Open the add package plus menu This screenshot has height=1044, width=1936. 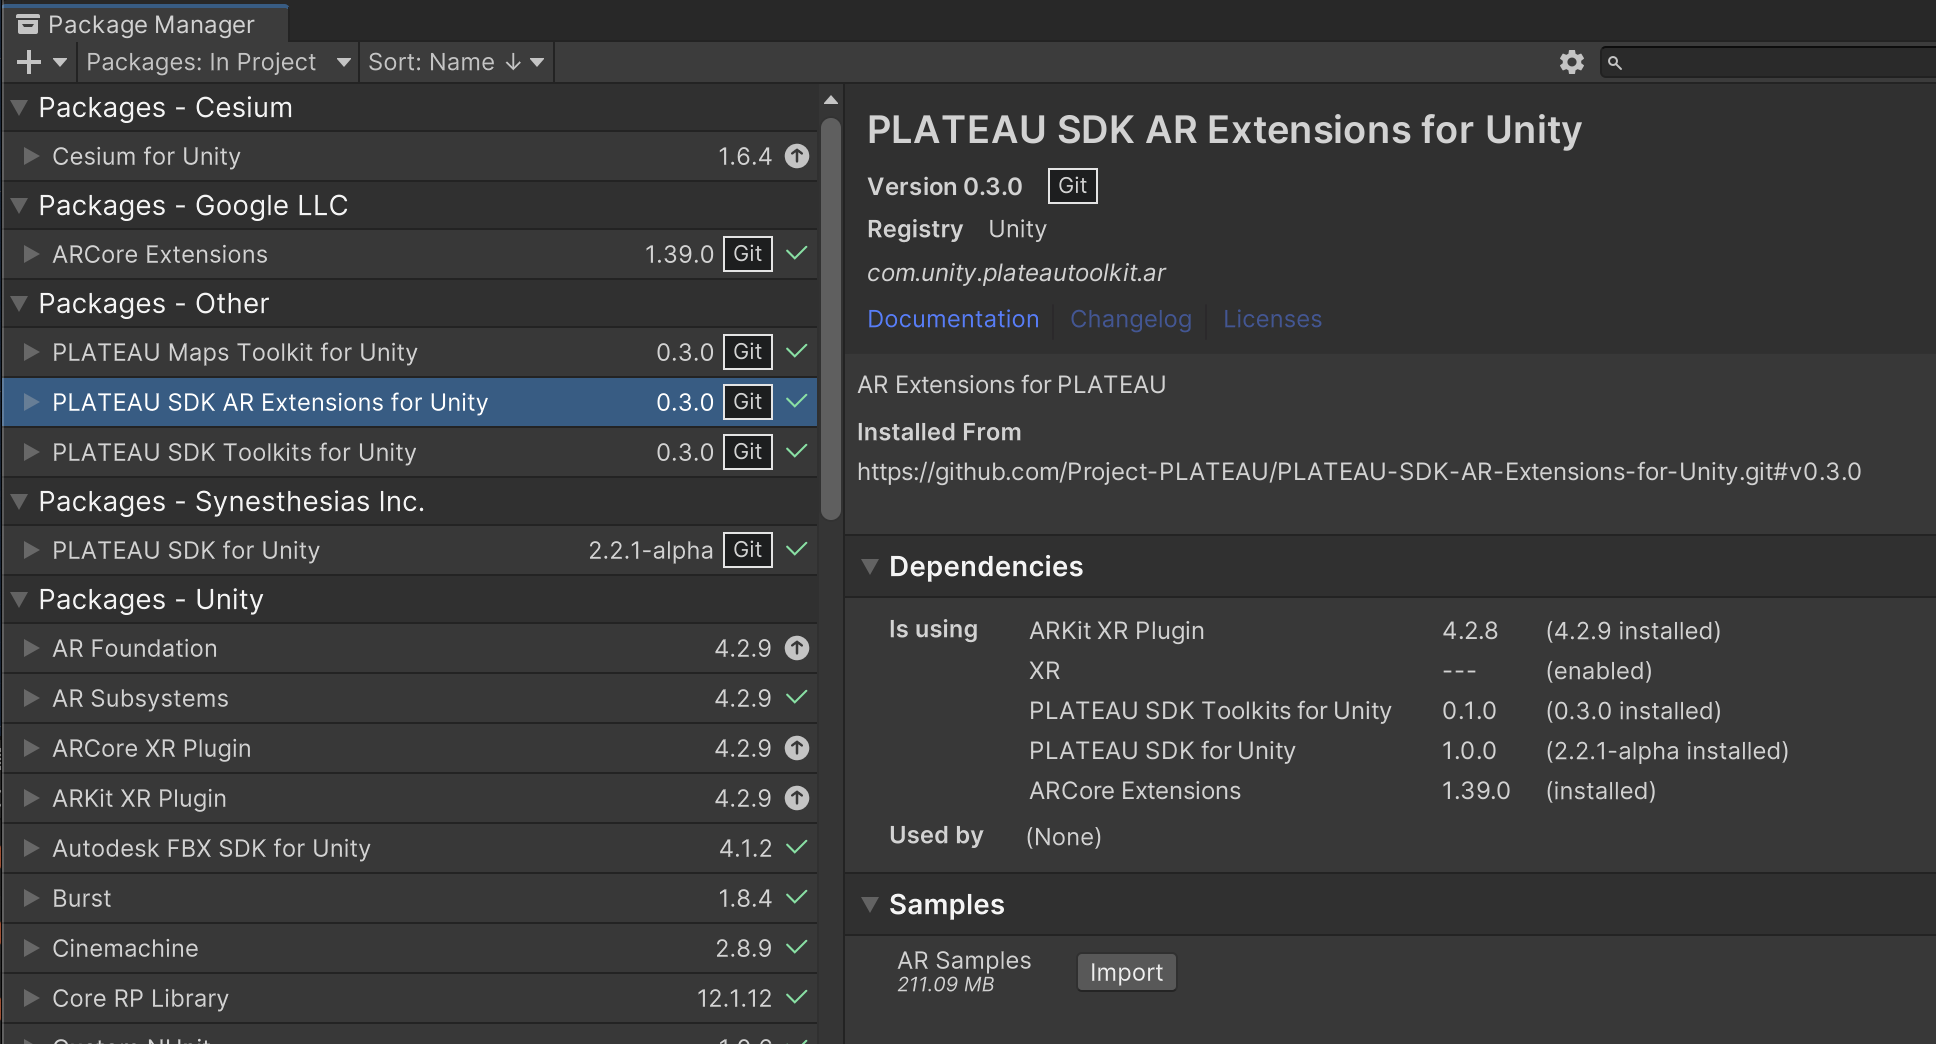tap(42, 62)
